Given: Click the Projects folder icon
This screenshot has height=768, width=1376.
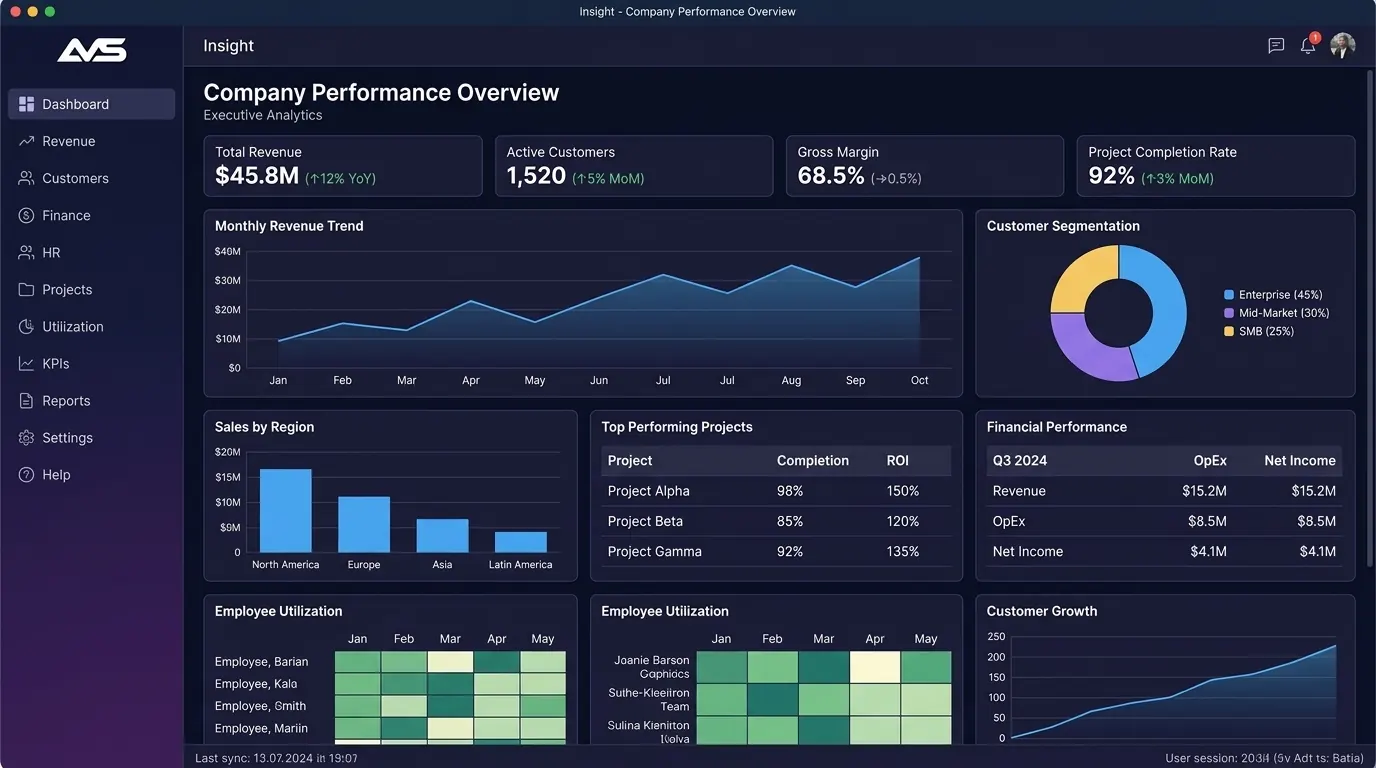Looking at the screenshot, I should [x=26, y=289].
